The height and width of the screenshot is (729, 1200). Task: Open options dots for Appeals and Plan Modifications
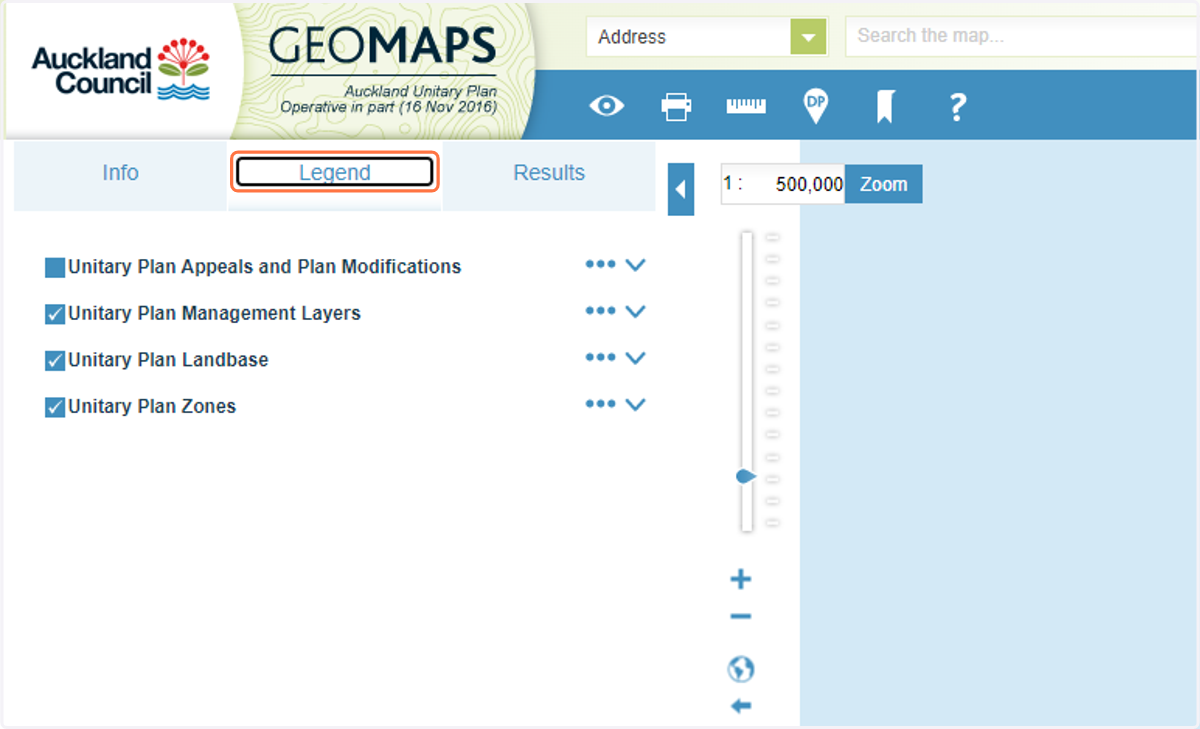(x=600, y=265)
